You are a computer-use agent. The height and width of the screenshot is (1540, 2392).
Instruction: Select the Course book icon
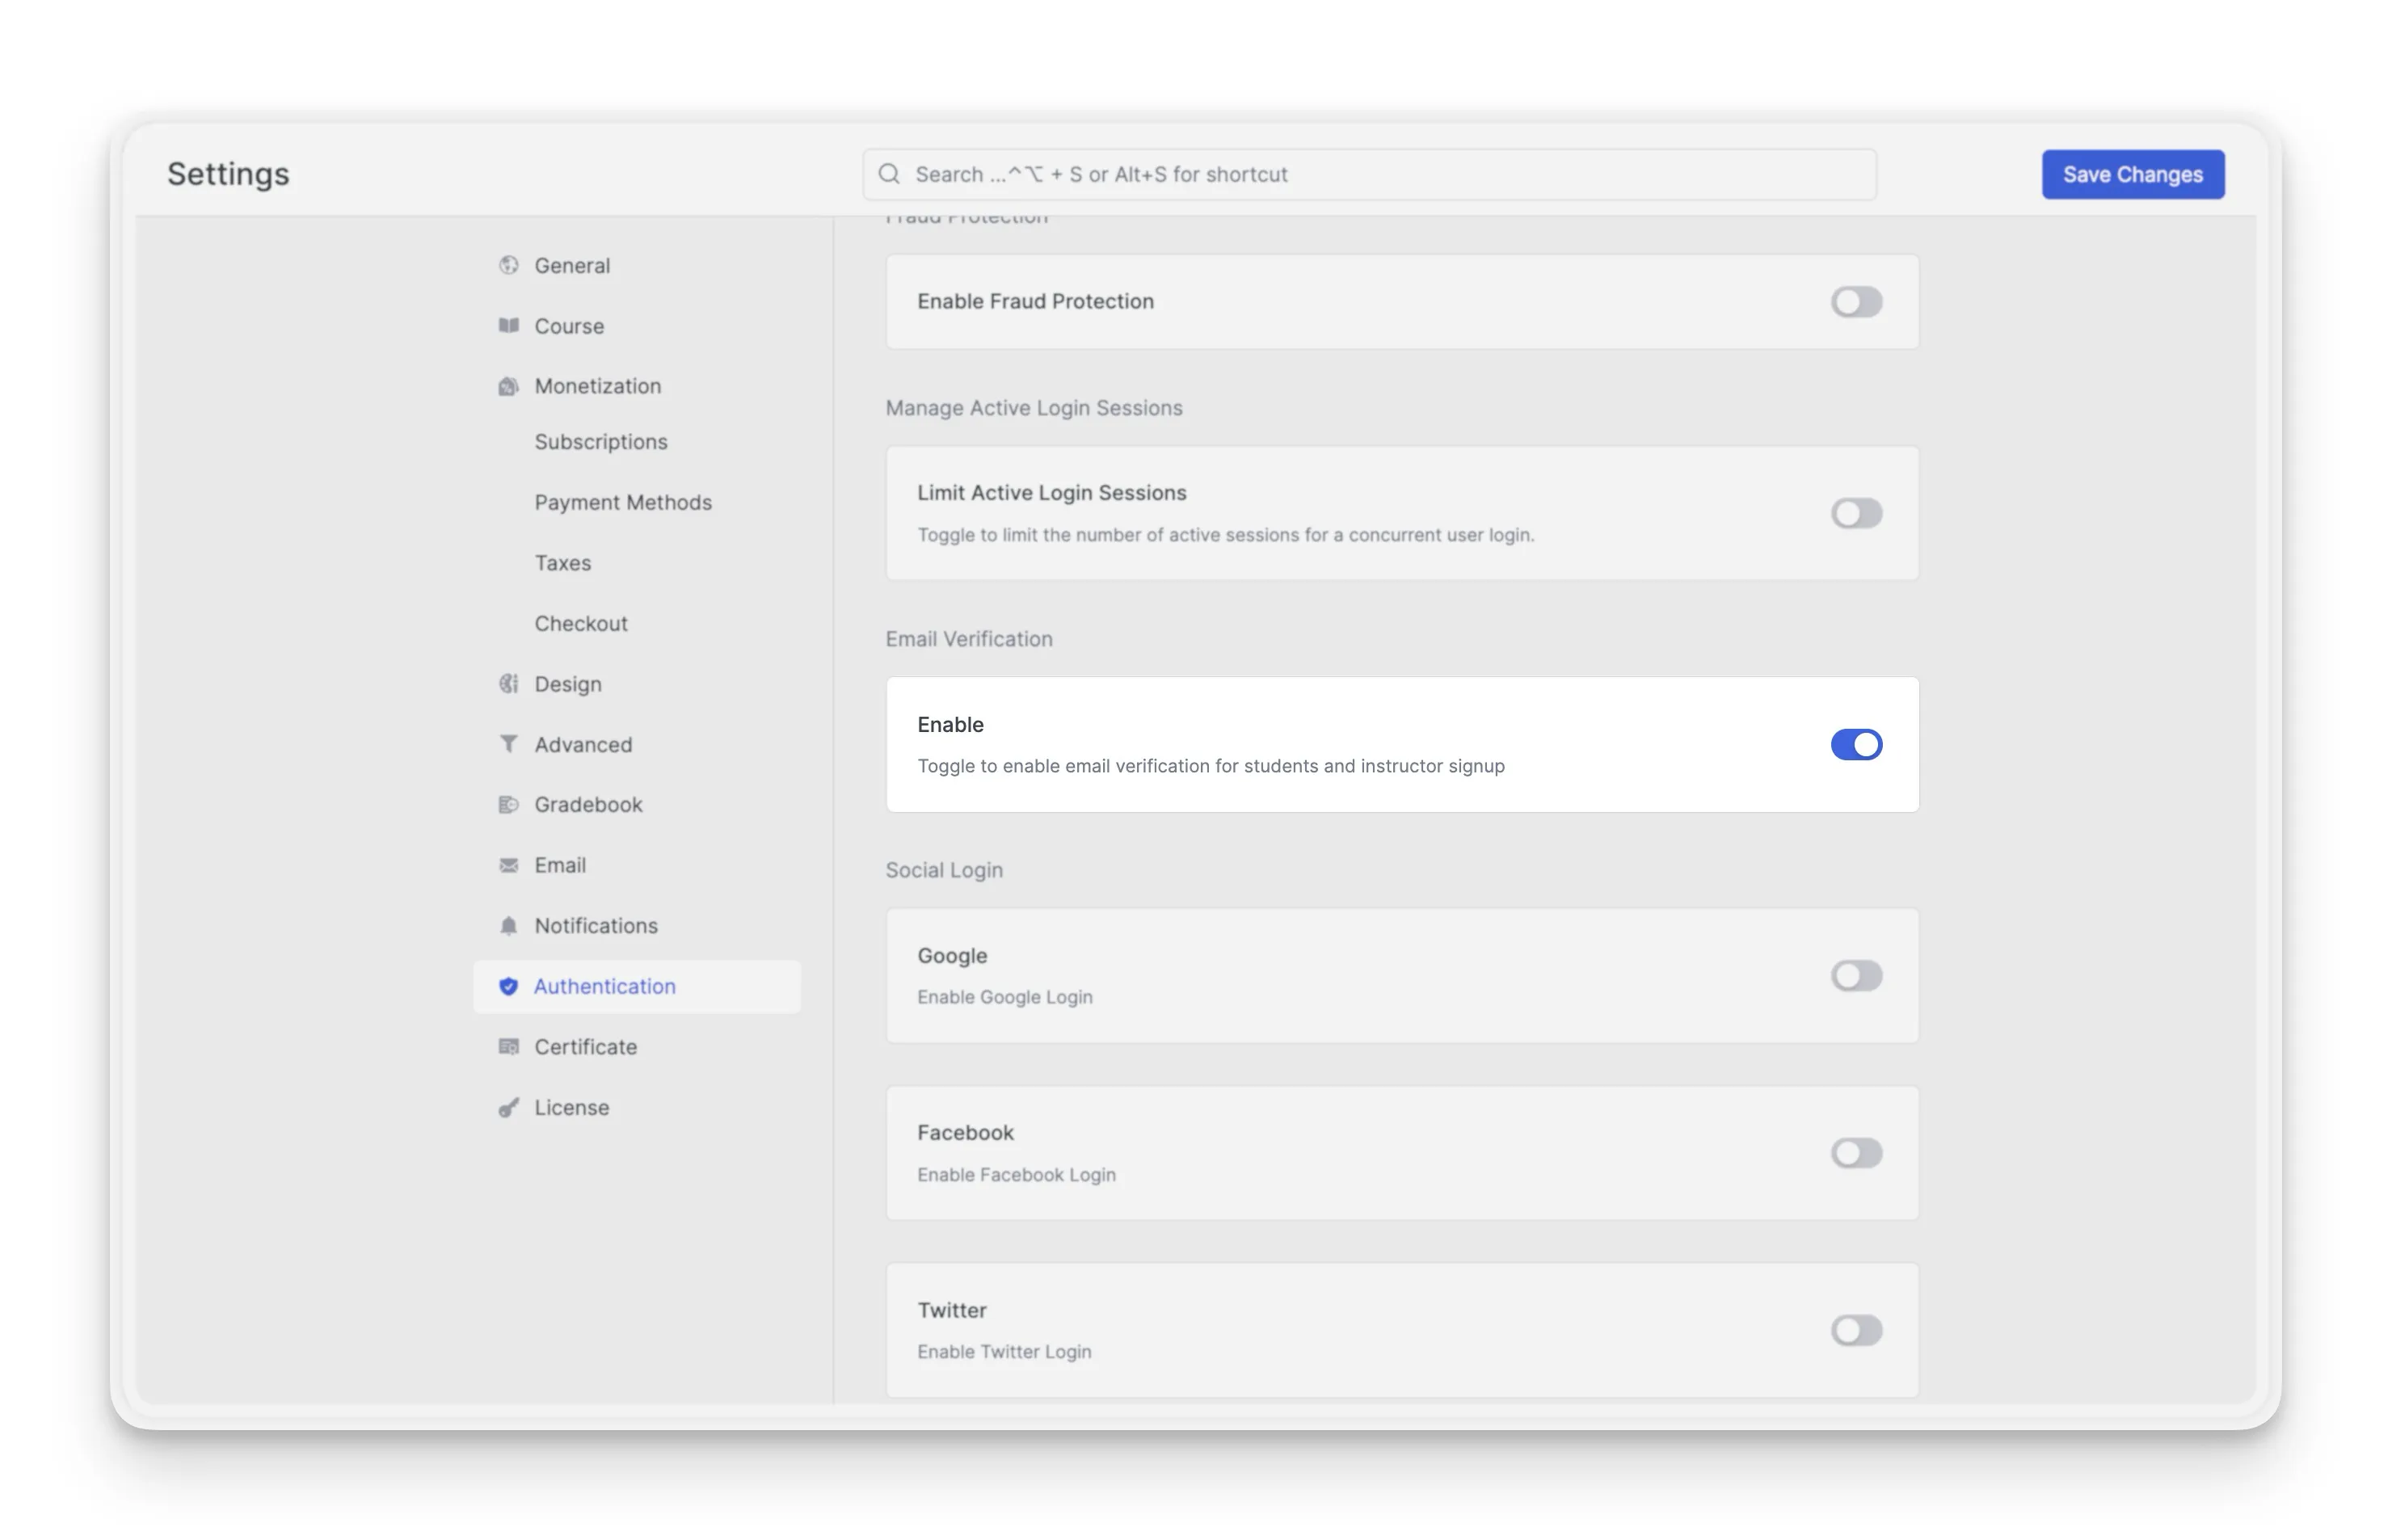click(510, 325)
